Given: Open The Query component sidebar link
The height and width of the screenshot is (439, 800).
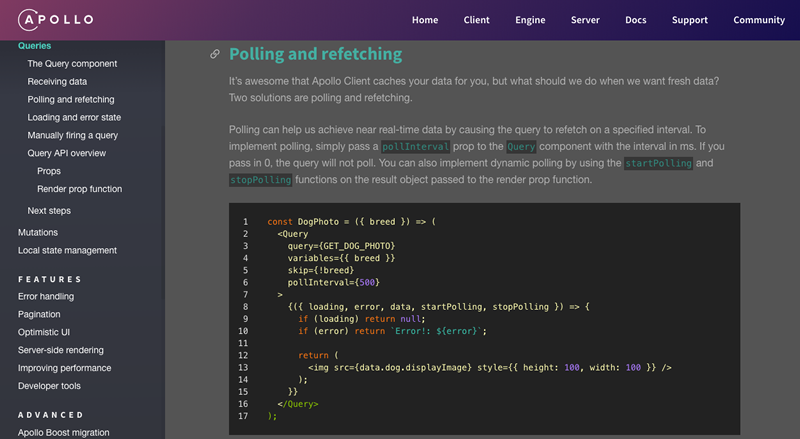Looking at the screenshot, I should tap(72, 63).
